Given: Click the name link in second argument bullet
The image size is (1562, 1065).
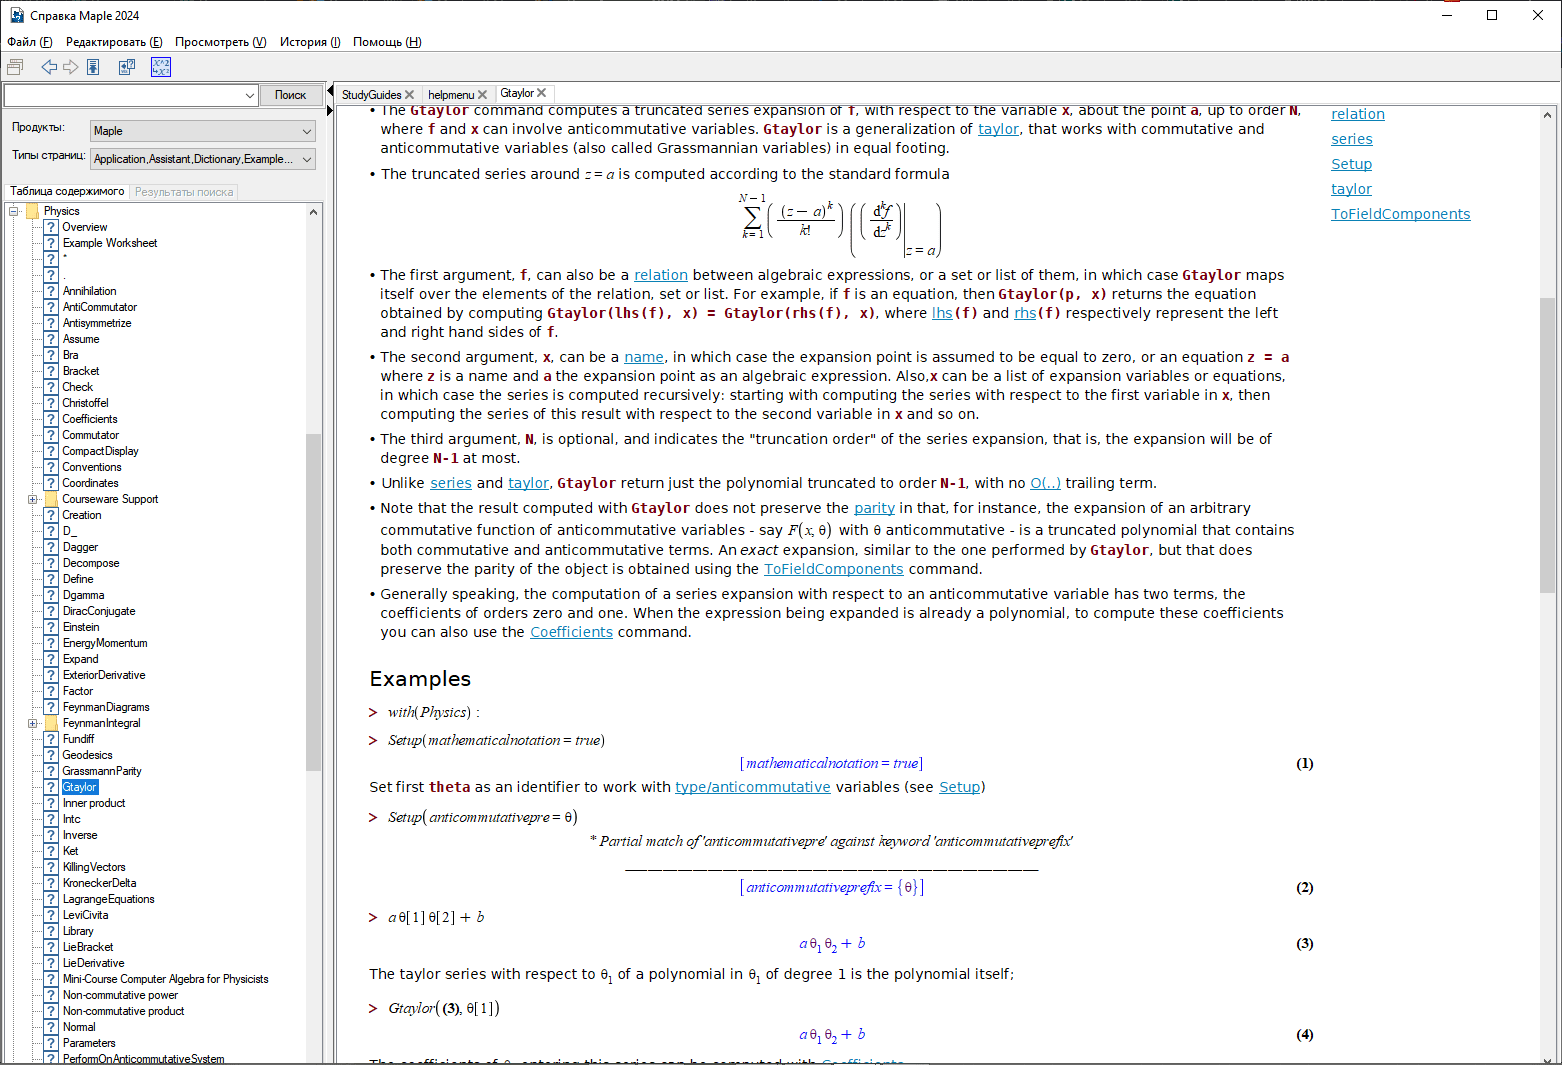Looking at the screenshot, I should [644, 357].
